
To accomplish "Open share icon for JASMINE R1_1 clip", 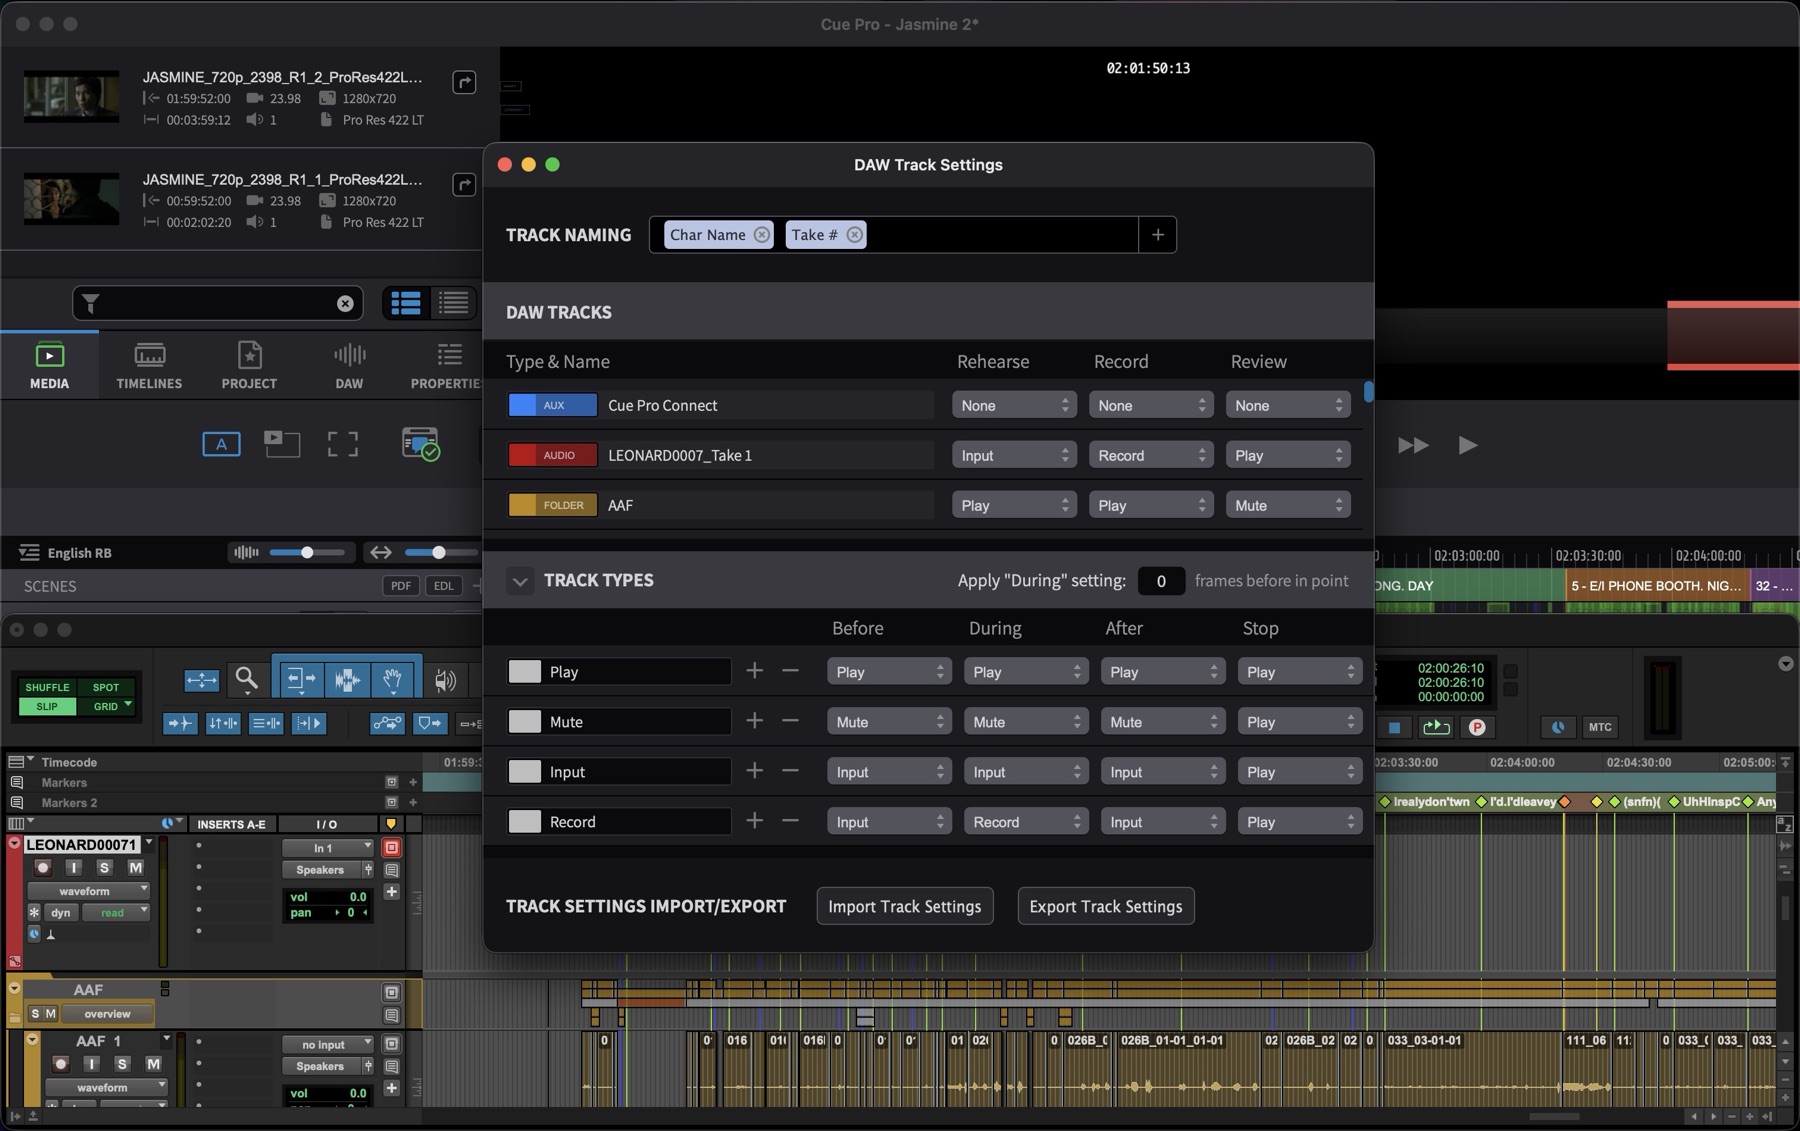I will coord(464,184).
